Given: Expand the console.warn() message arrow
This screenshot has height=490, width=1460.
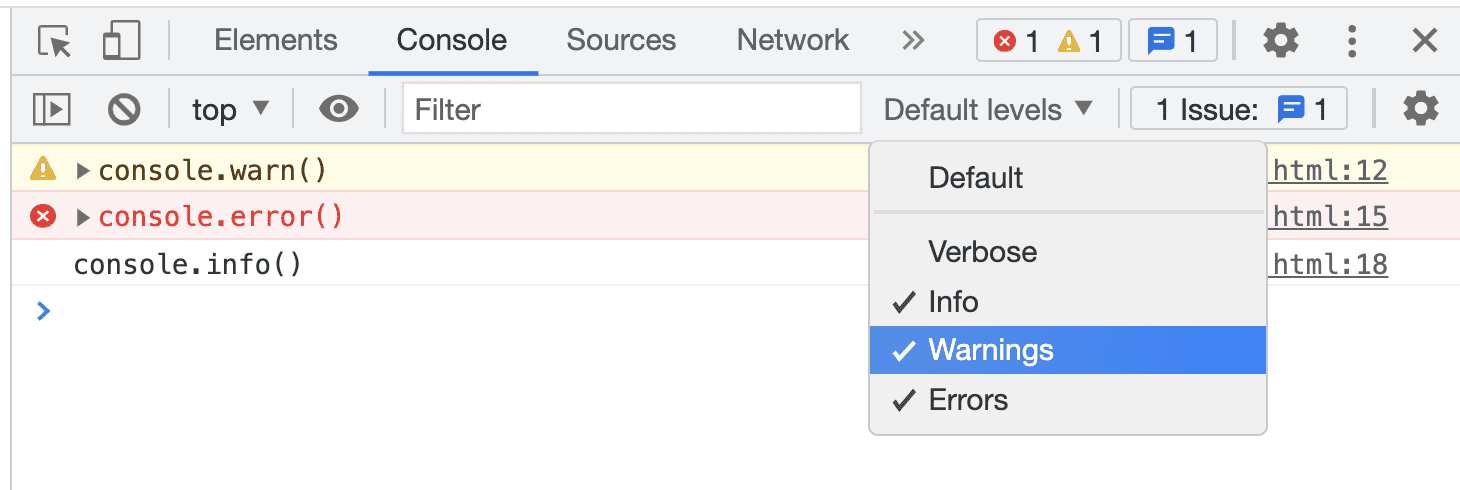Looking at the screenshot, I should (x=84, y=170).
